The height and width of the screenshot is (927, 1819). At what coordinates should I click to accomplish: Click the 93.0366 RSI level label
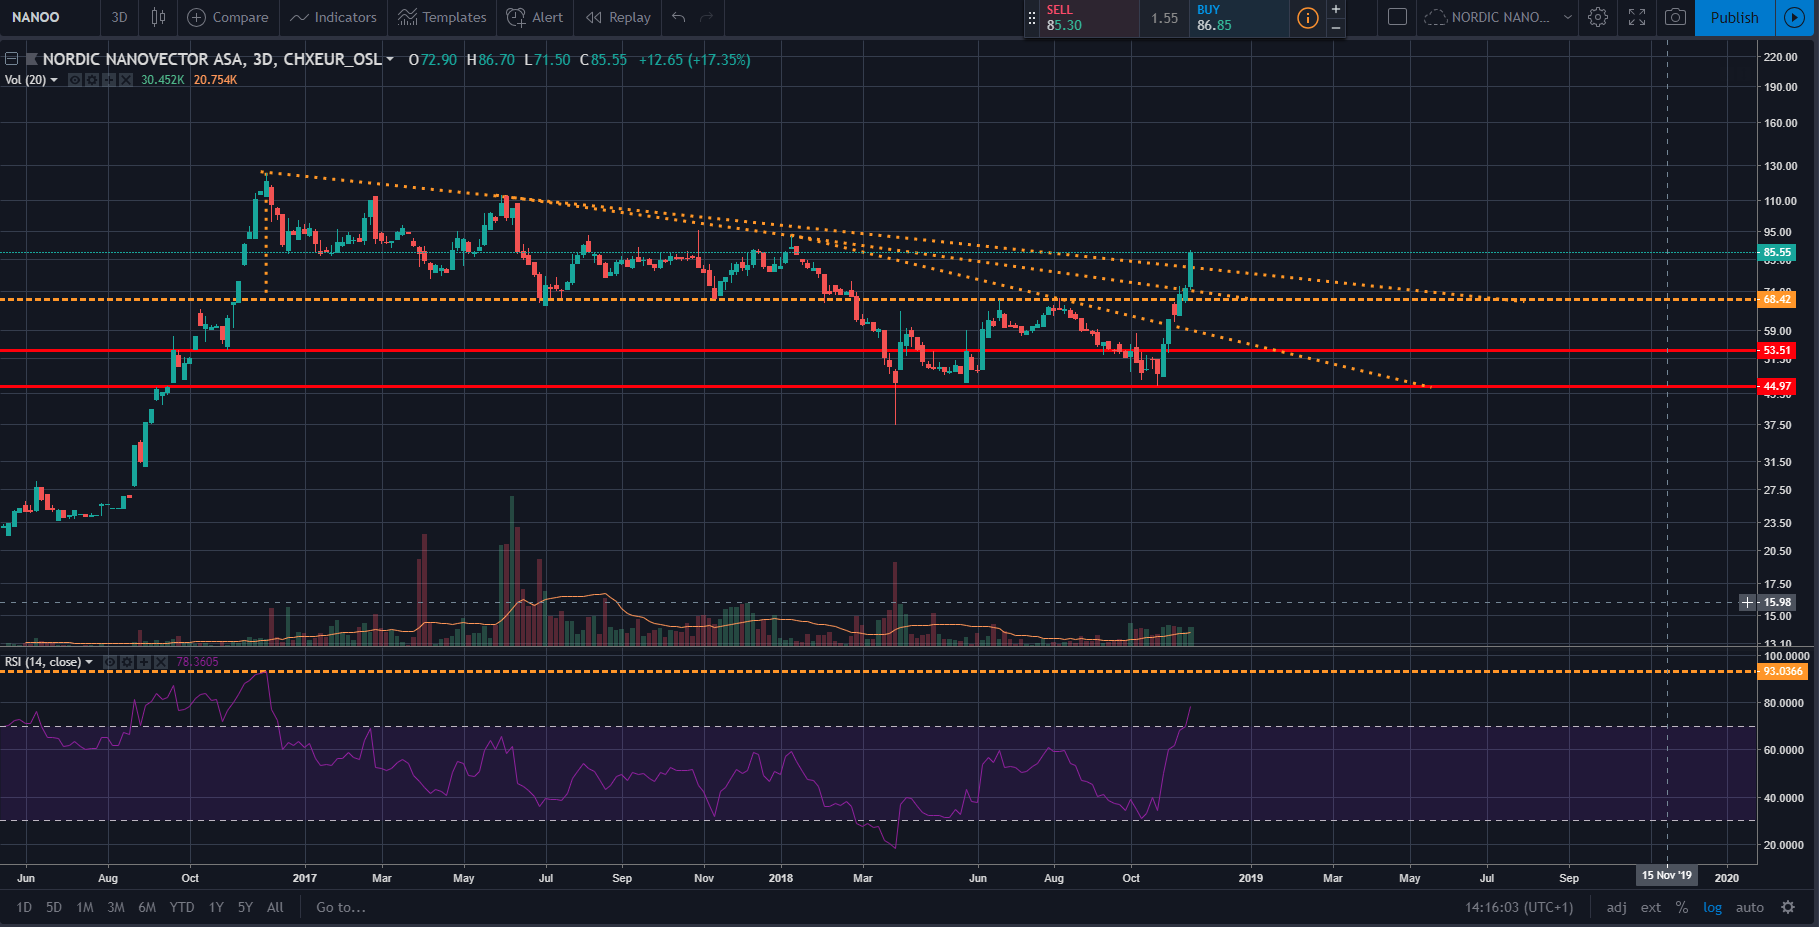click(1782, 671)
